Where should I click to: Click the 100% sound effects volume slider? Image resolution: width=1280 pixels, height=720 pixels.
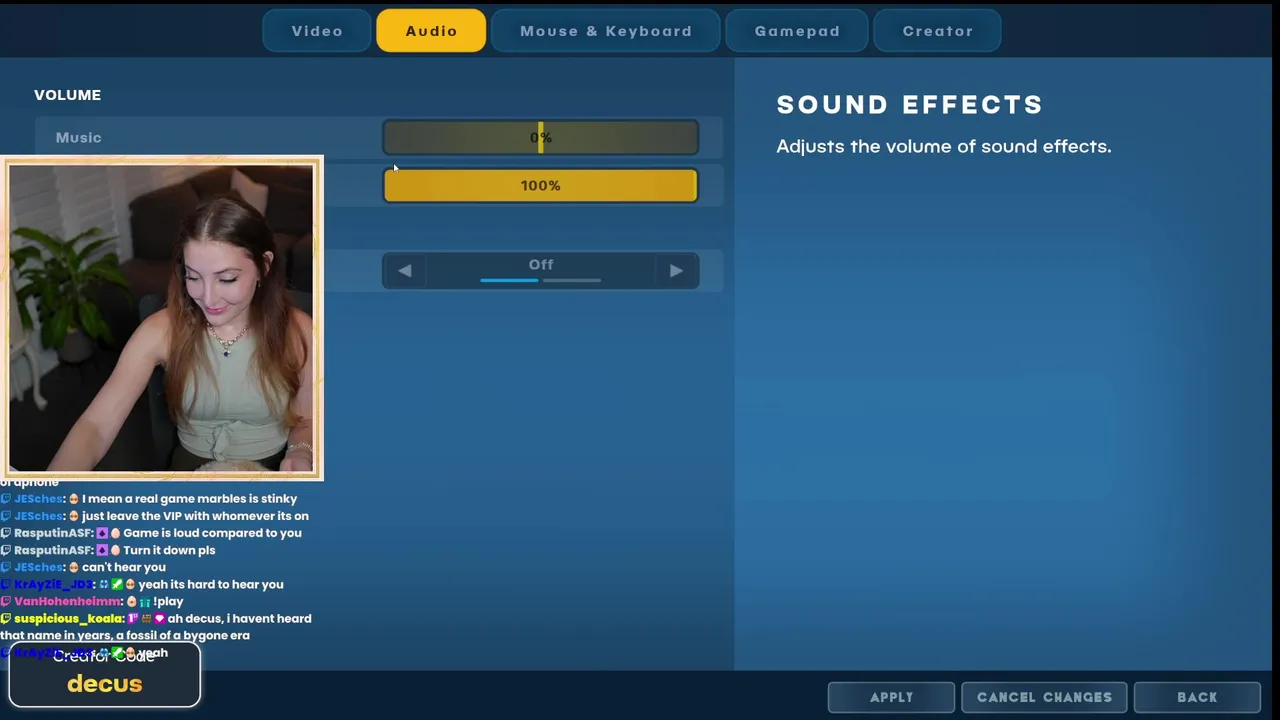tap(540, 186)
